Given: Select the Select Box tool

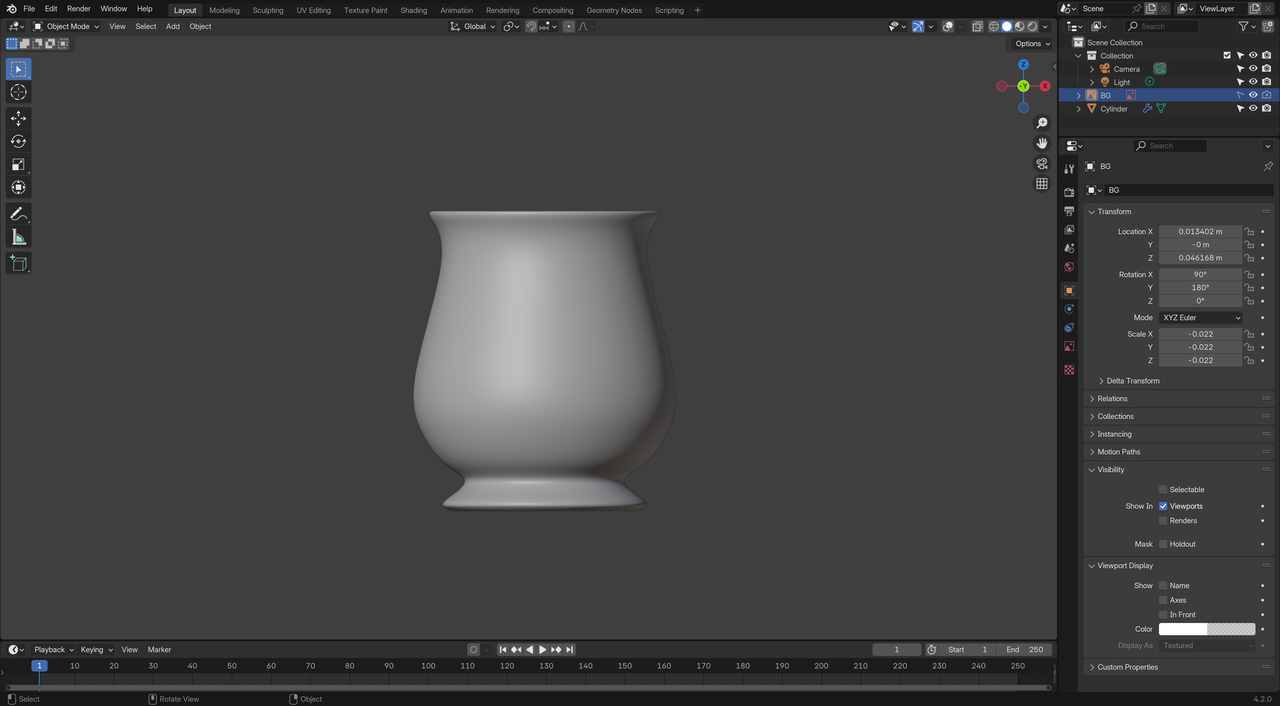Looking at the screenshot, I should pyautogui.click(x=18, y=69).
